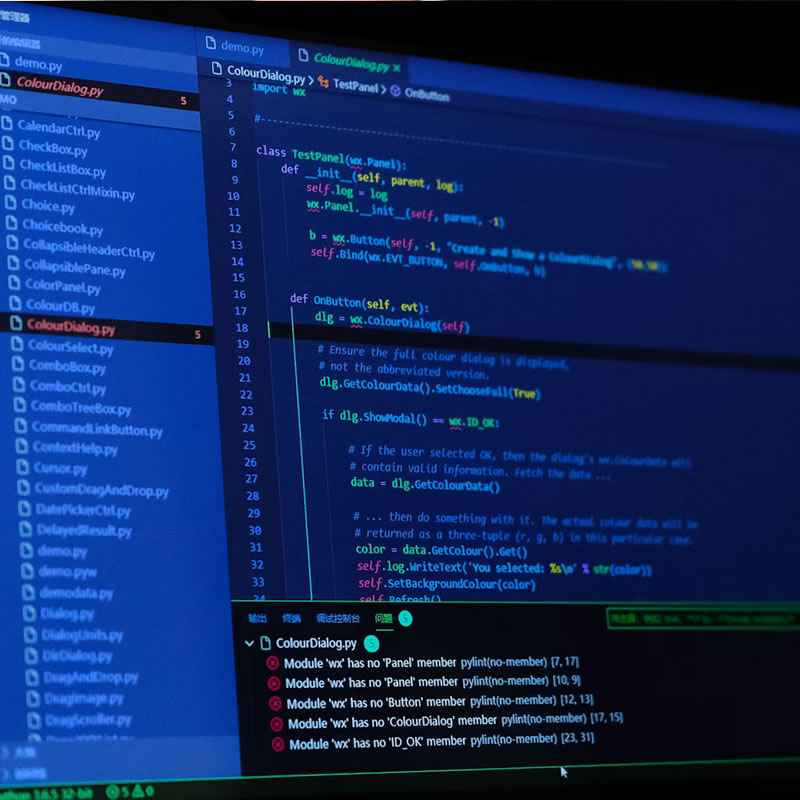800x800 pixels.
Task: Open the Terminal panel tab
Action: [x=291, y=619]
